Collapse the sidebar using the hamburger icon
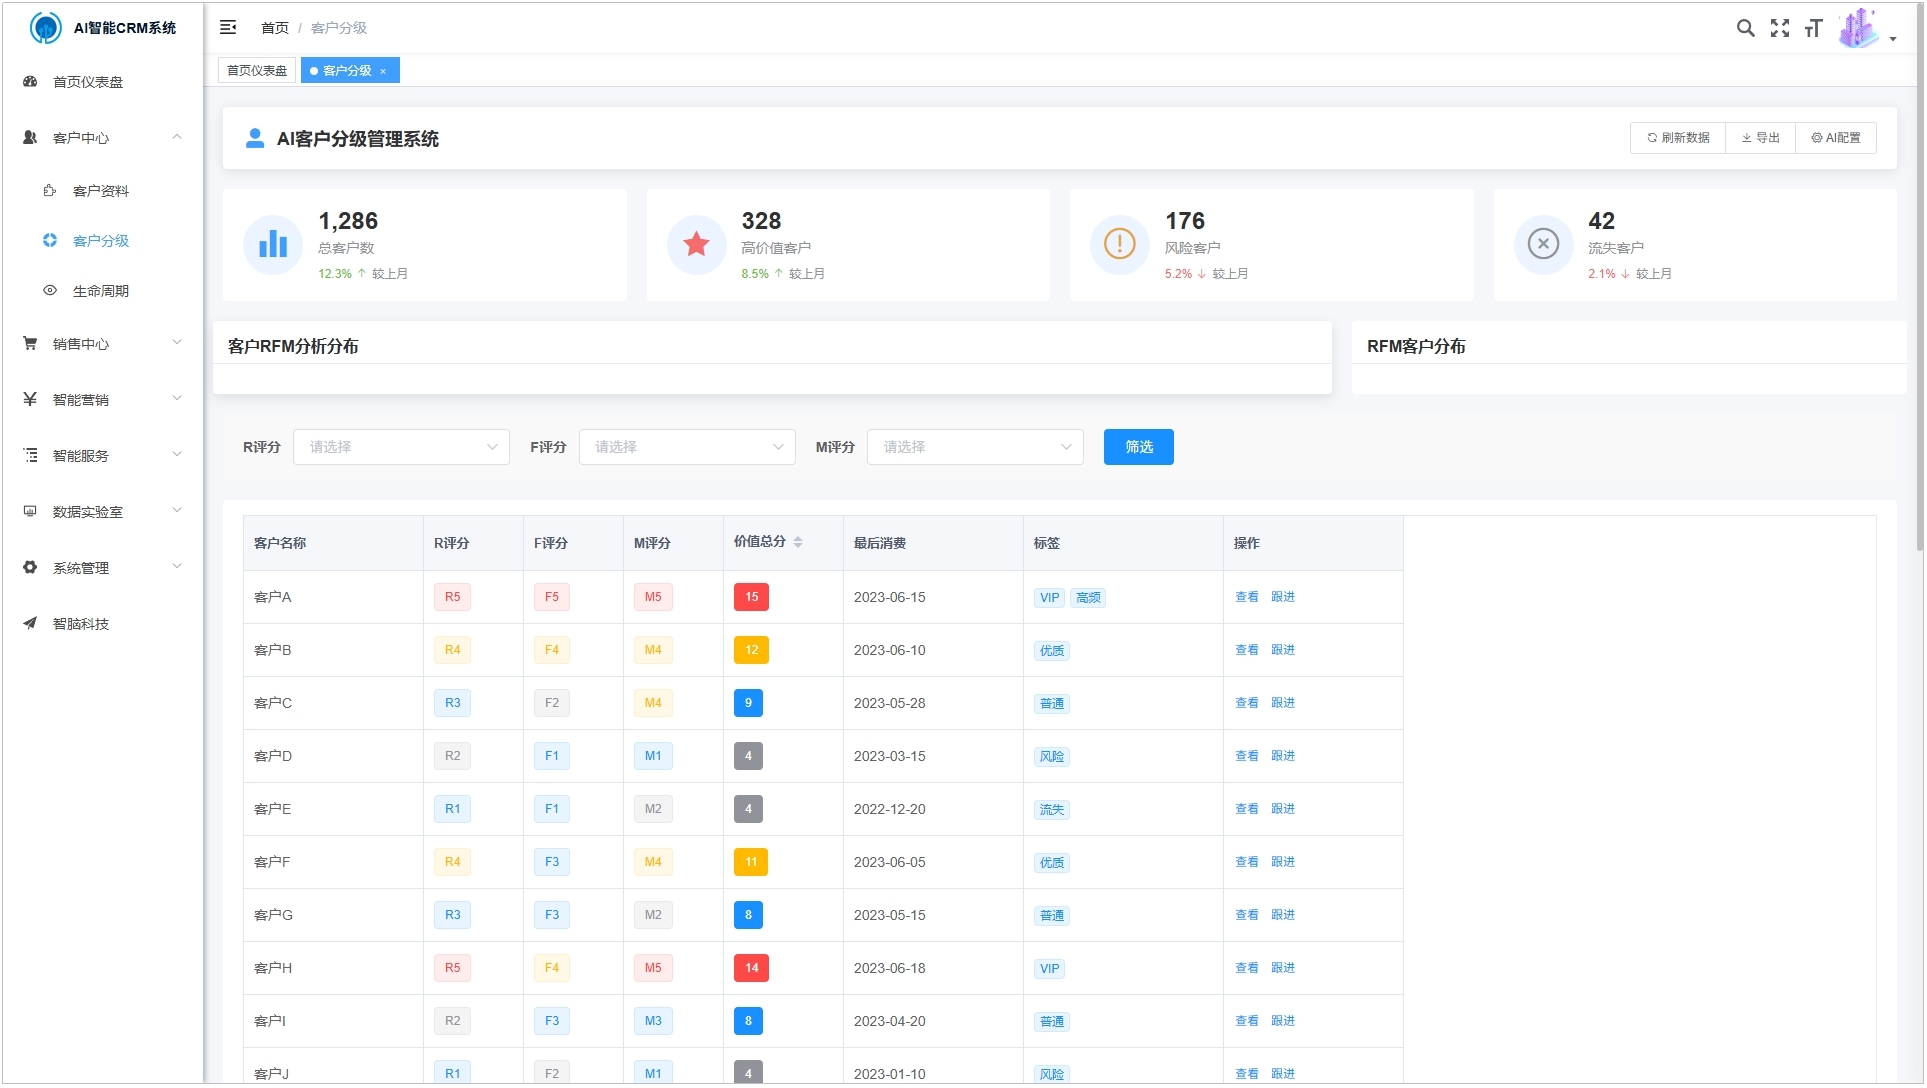Image resolution: width=1927 pixels, height=1088 pixels. tap(228, 27)
